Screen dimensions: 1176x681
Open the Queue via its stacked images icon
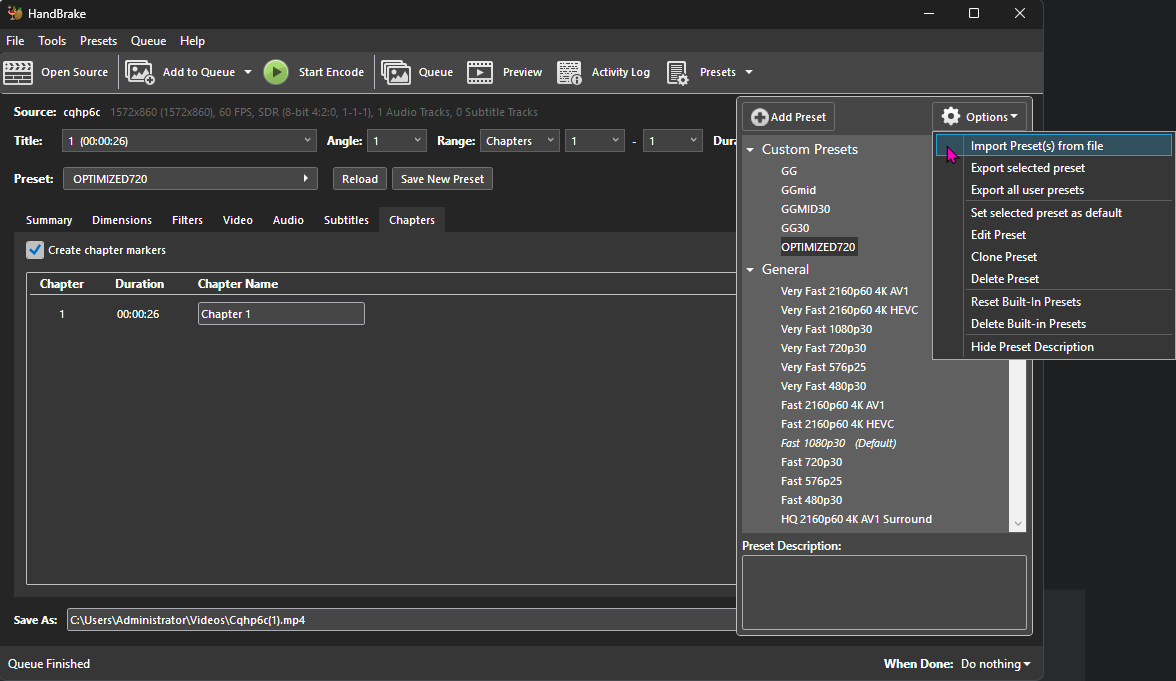pyautogui.click(x=396, y=72)
